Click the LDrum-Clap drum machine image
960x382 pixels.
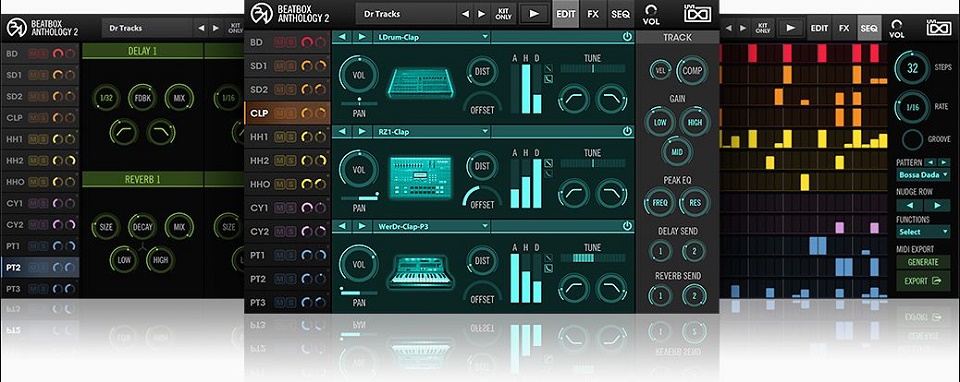coord(420,82)
